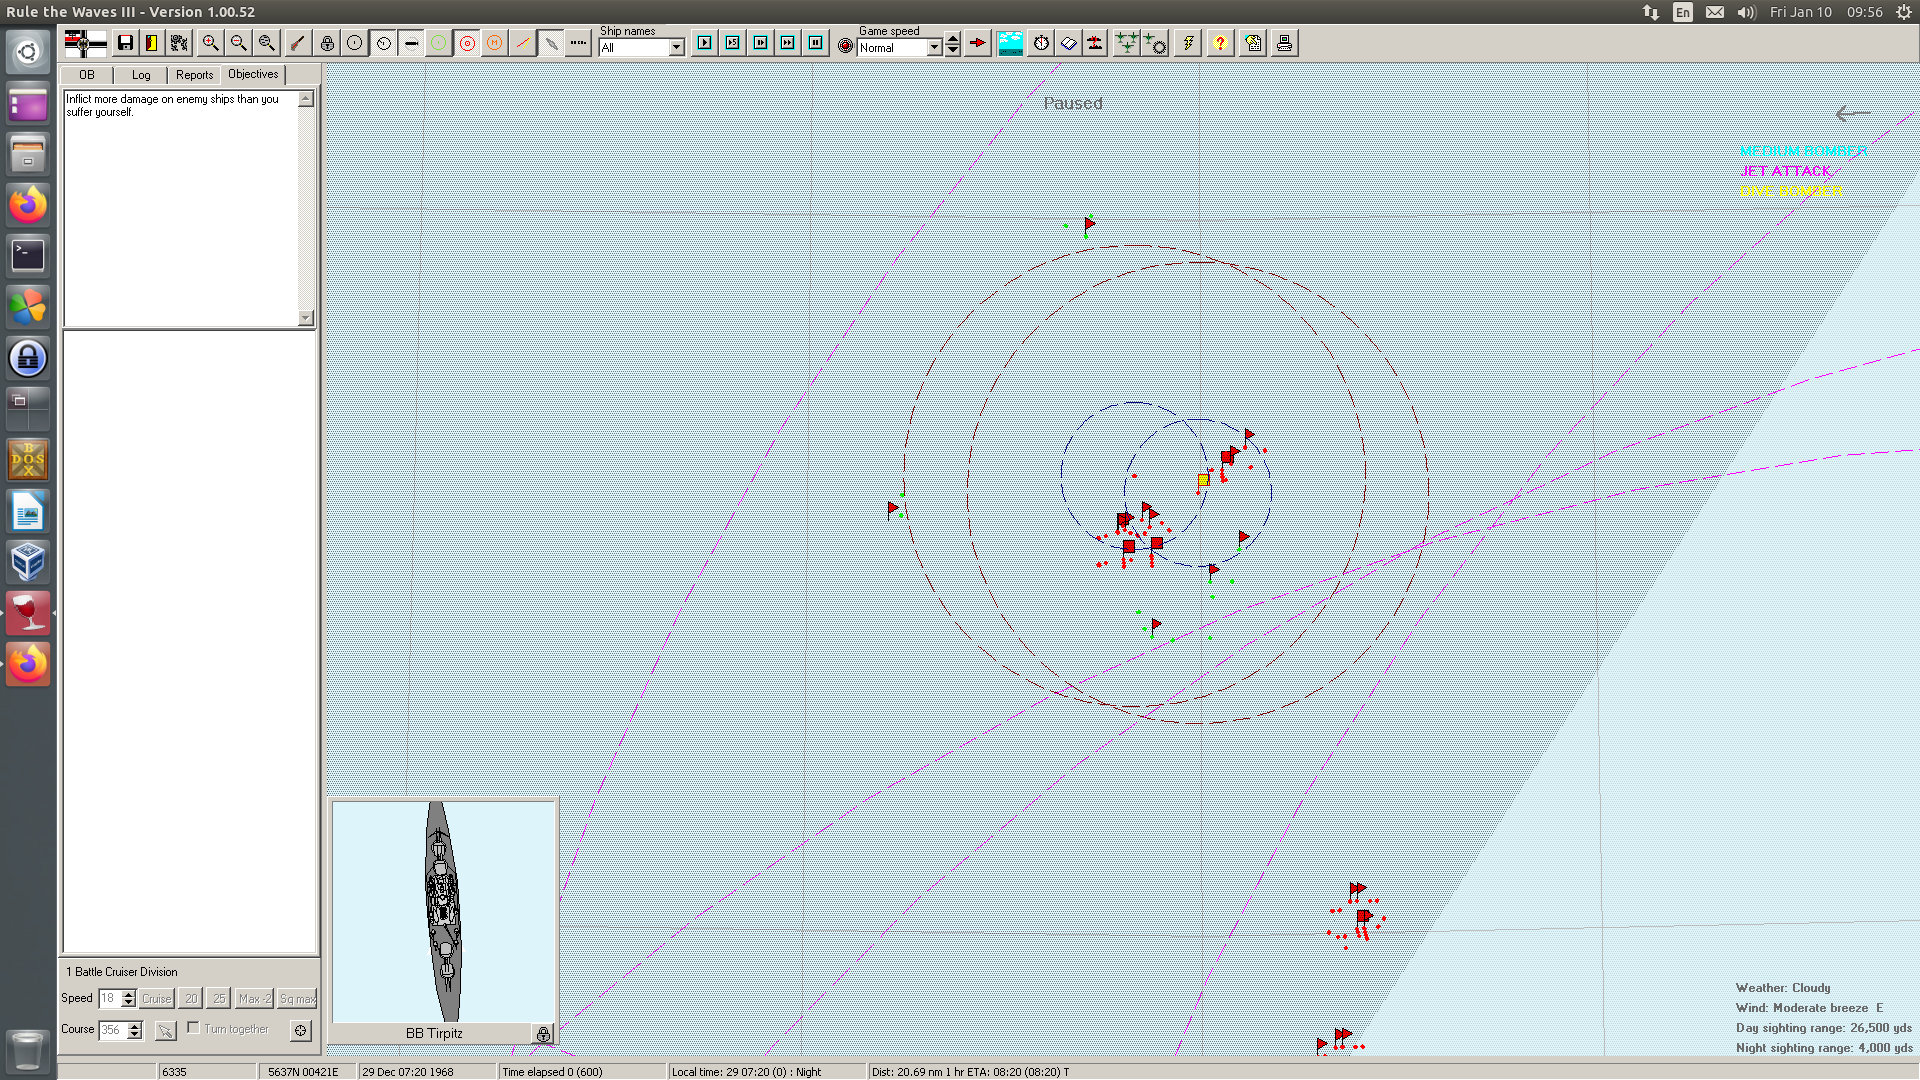The image size is (1920, 1080).
Task: Click the Cruise speed button
Action: click(156, 998)
